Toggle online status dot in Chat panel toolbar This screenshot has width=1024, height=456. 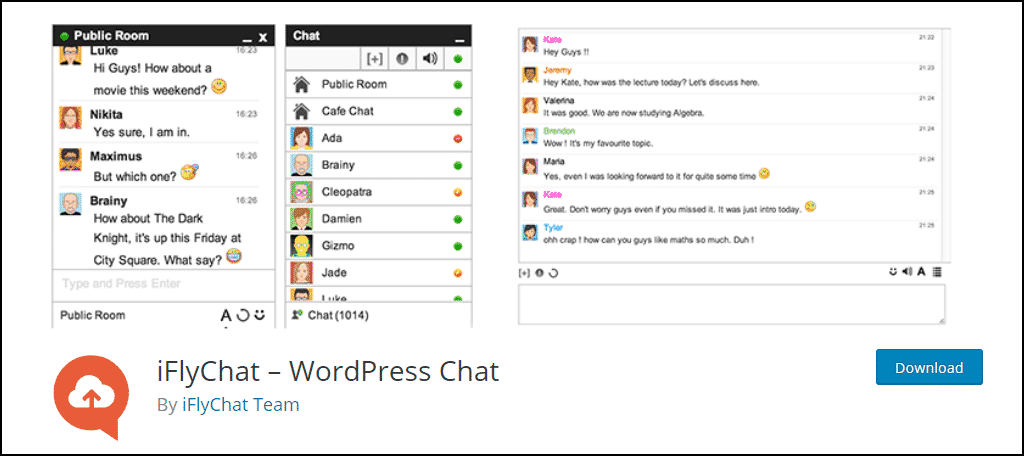[458, 59]
